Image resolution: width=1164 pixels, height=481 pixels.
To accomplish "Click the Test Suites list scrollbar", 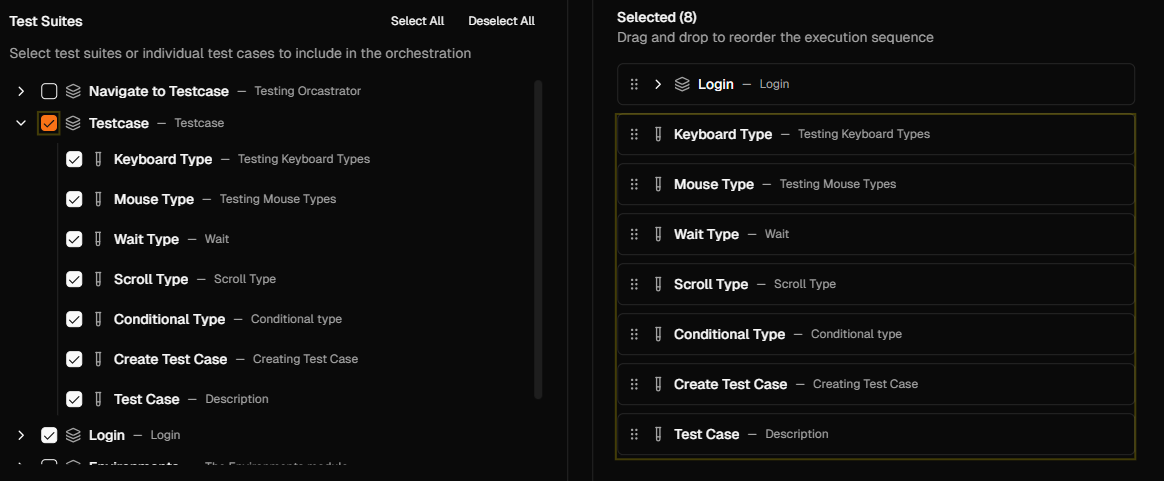I will click(539, 239).
